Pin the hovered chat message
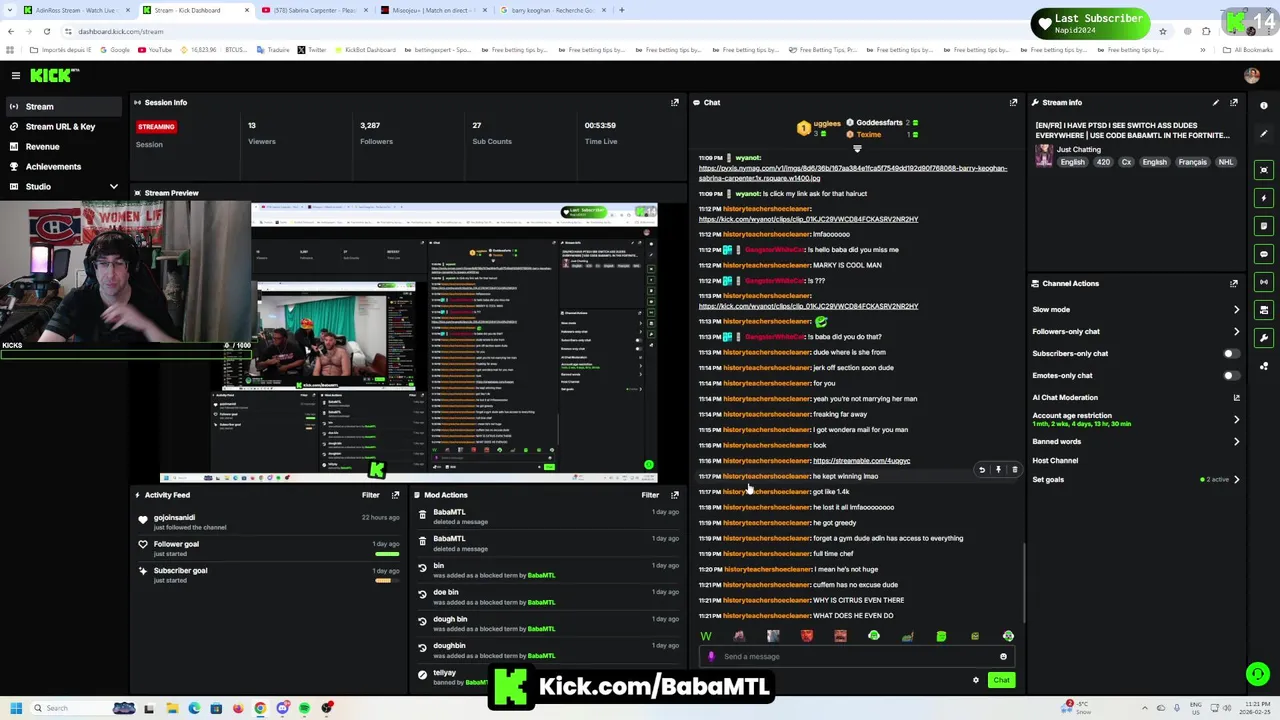 click(x=998, y=469)
